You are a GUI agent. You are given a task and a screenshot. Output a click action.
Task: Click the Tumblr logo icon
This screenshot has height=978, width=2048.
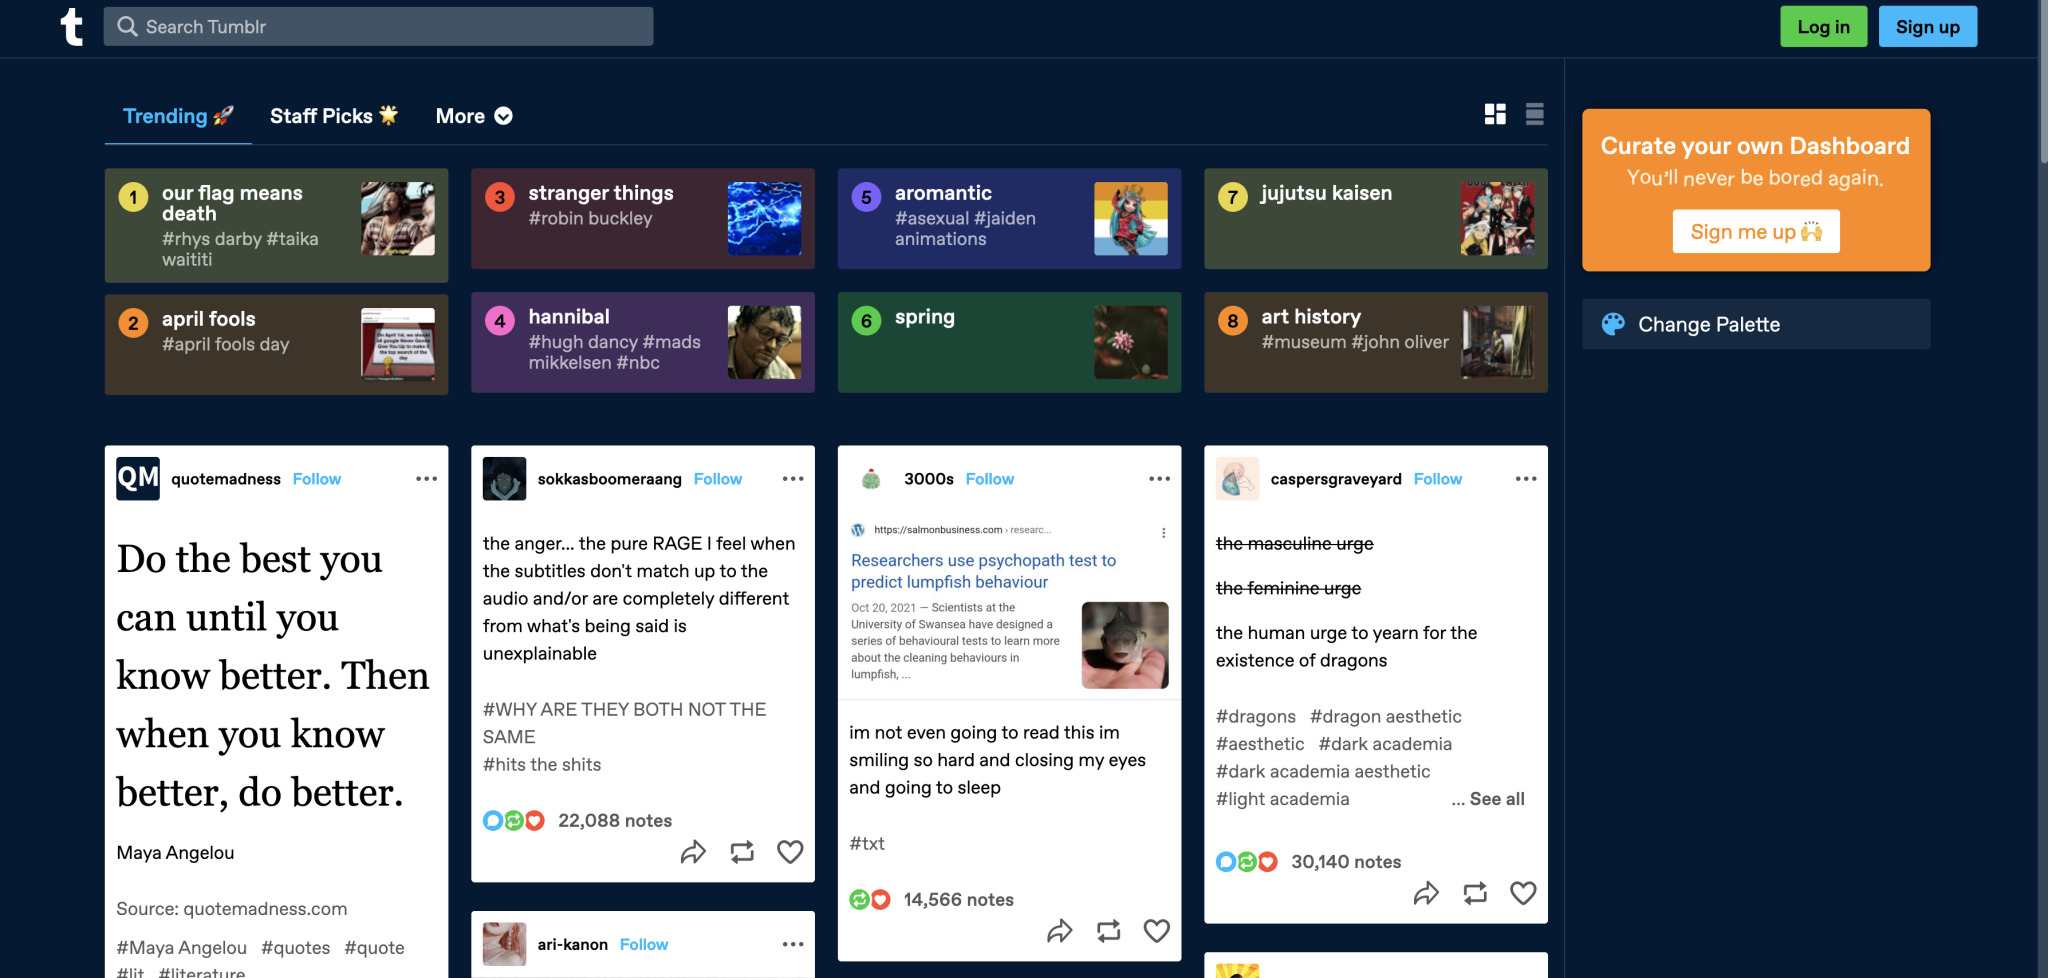point(72,27)
